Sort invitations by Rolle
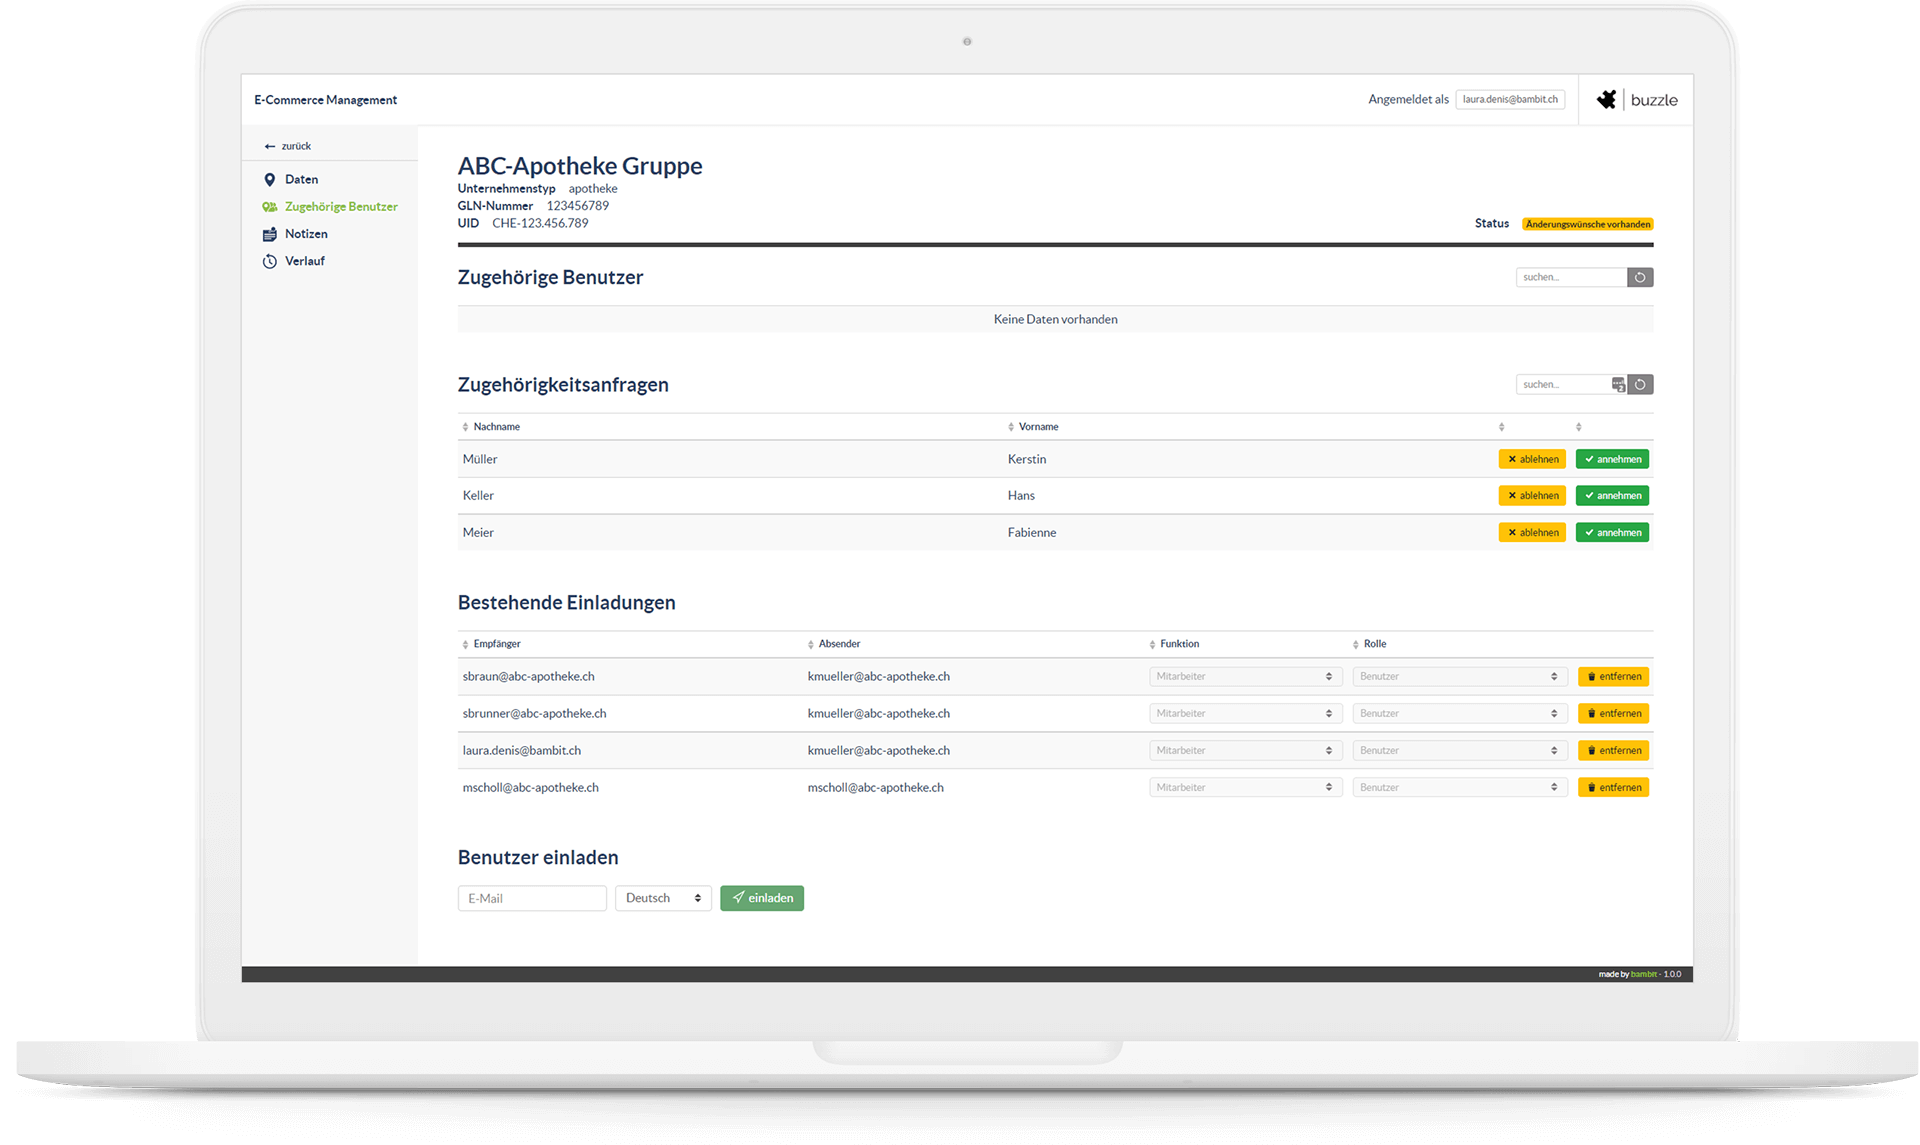 tap(1370, 644)
